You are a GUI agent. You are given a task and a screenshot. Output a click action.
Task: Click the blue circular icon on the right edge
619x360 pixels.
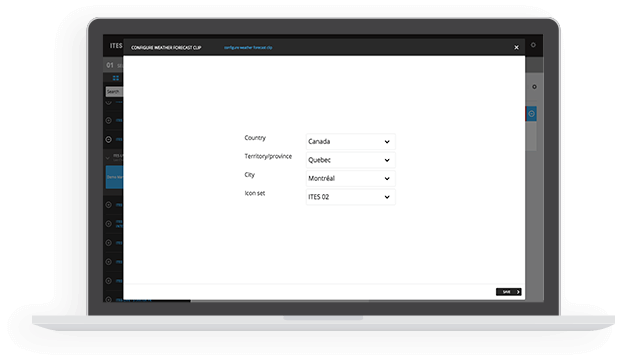tap(531, 114)
